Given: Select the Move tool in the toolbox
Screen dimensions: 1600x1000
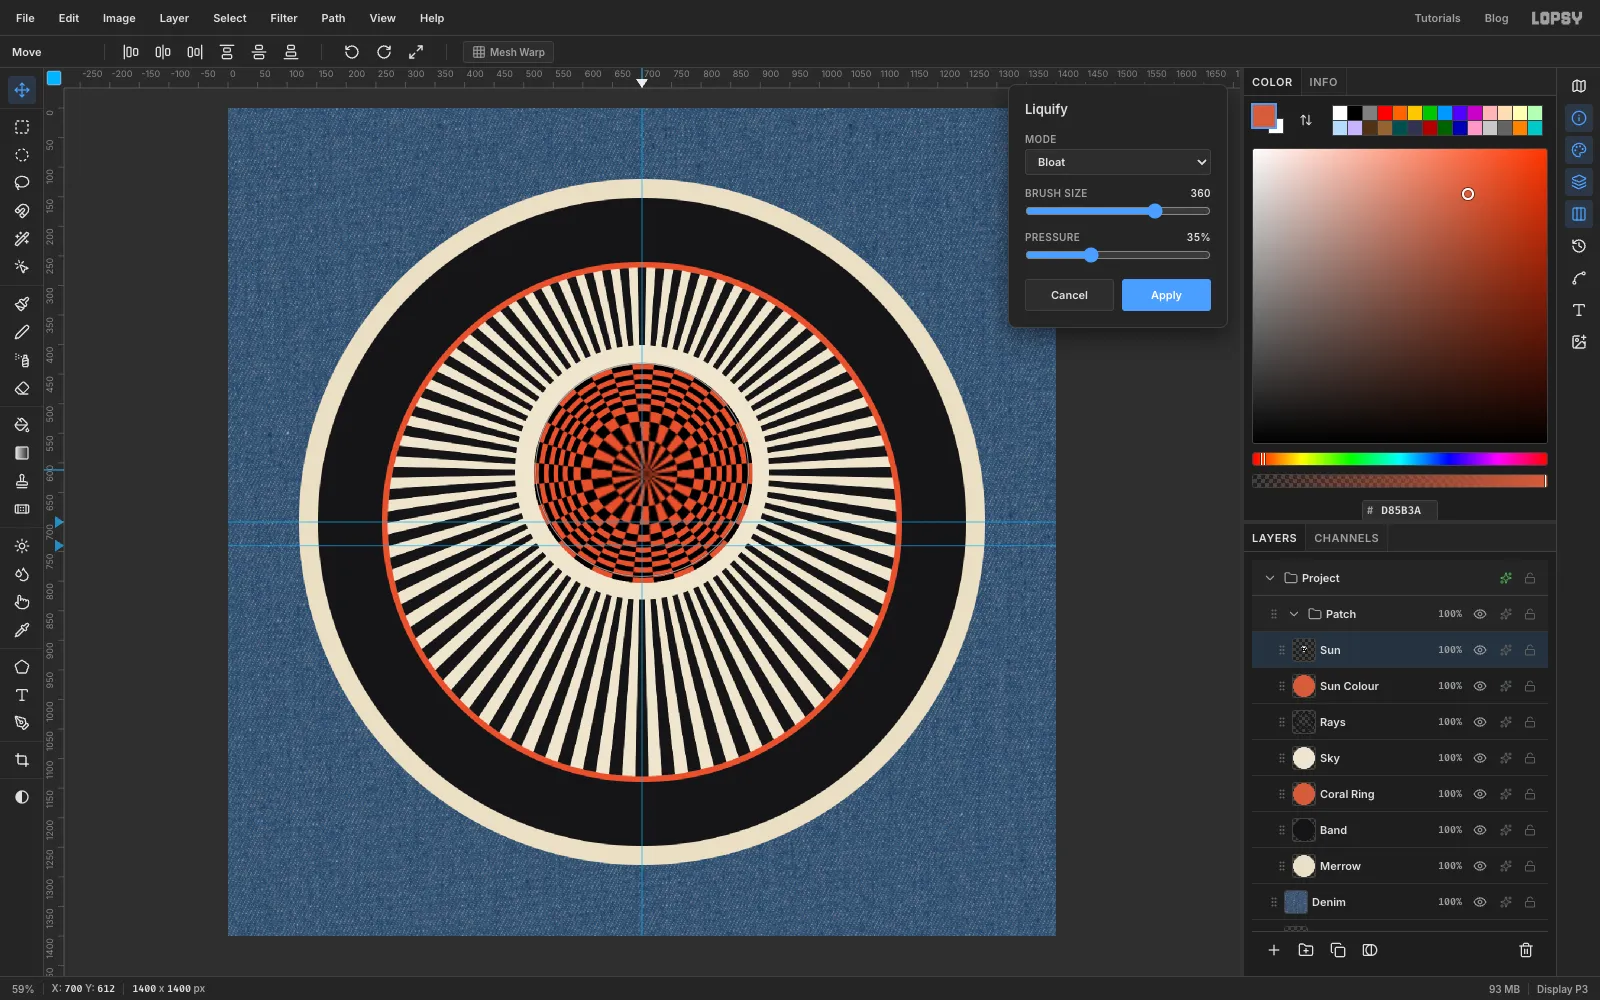Looking at the screenshot, I should (x=22, y=90).
